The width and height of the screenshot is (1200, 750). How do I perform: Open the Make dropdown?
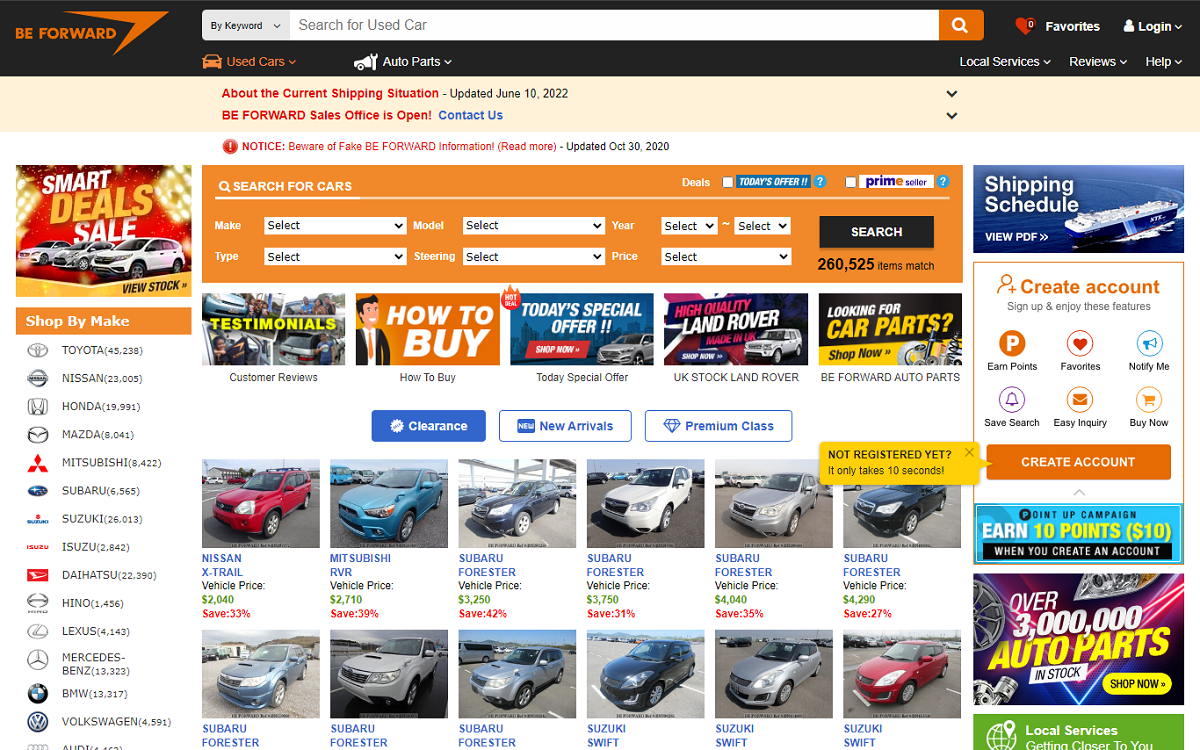pyautogui.click(x=335, y=226)
